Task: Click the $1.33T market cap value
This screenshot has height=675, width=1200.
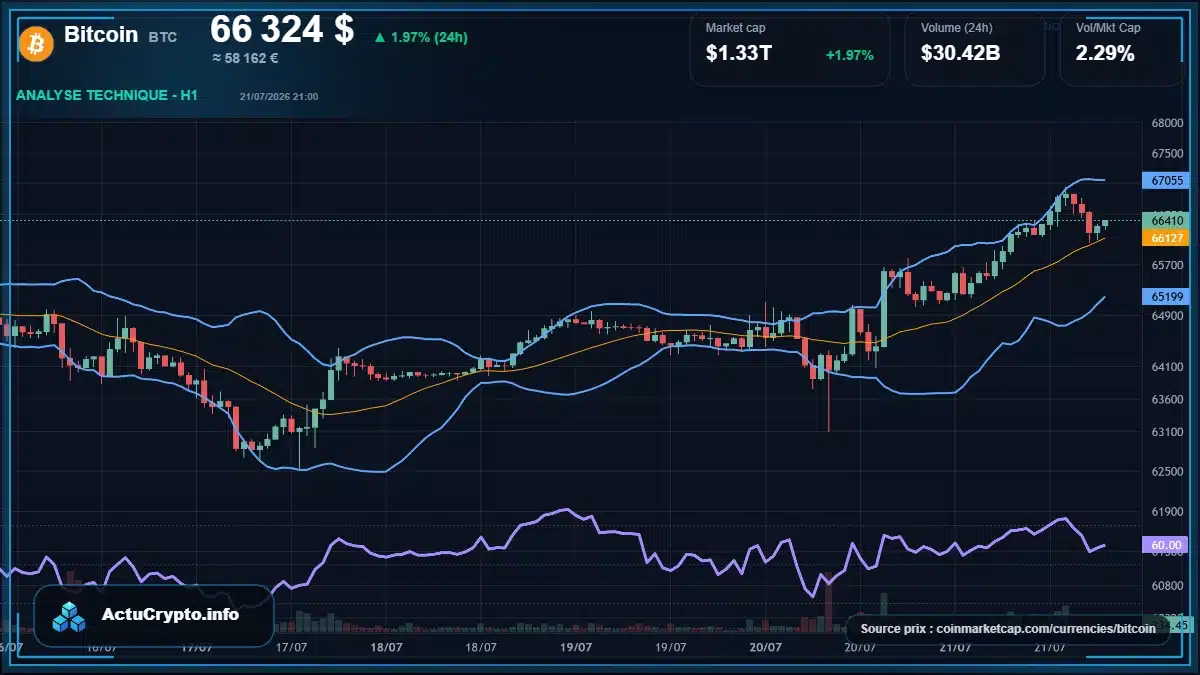Action: (739, 54)
